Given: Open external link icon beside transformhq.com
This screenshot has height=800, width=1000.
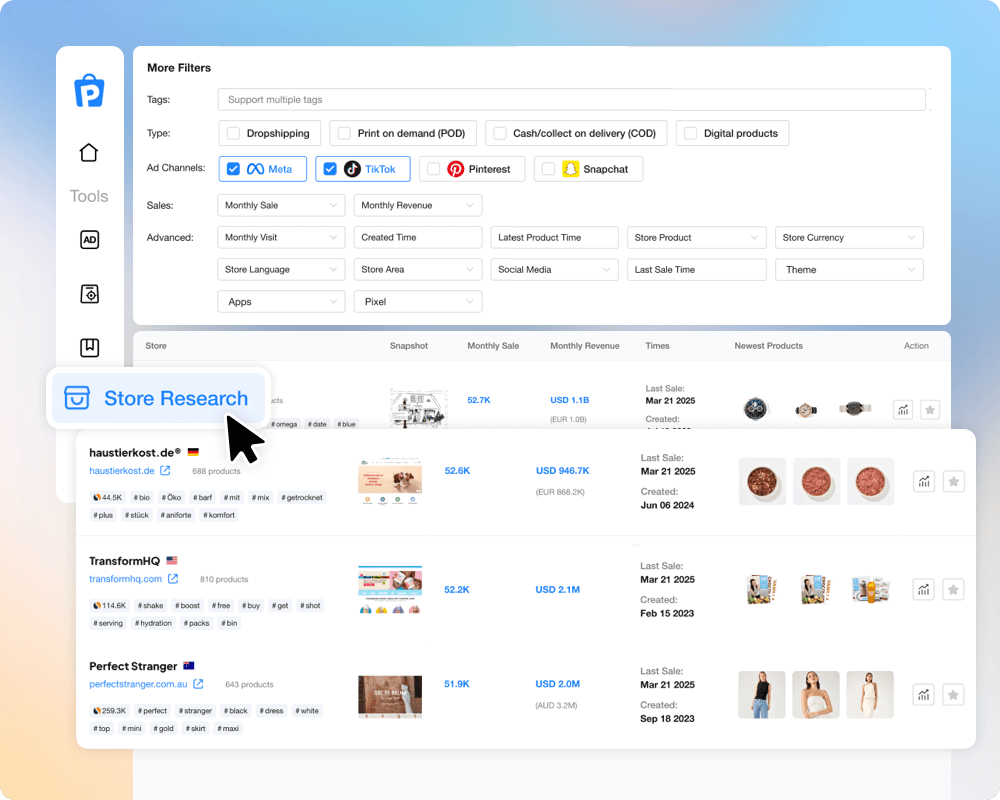Looking at the screenshot, I should coord(173,579).
